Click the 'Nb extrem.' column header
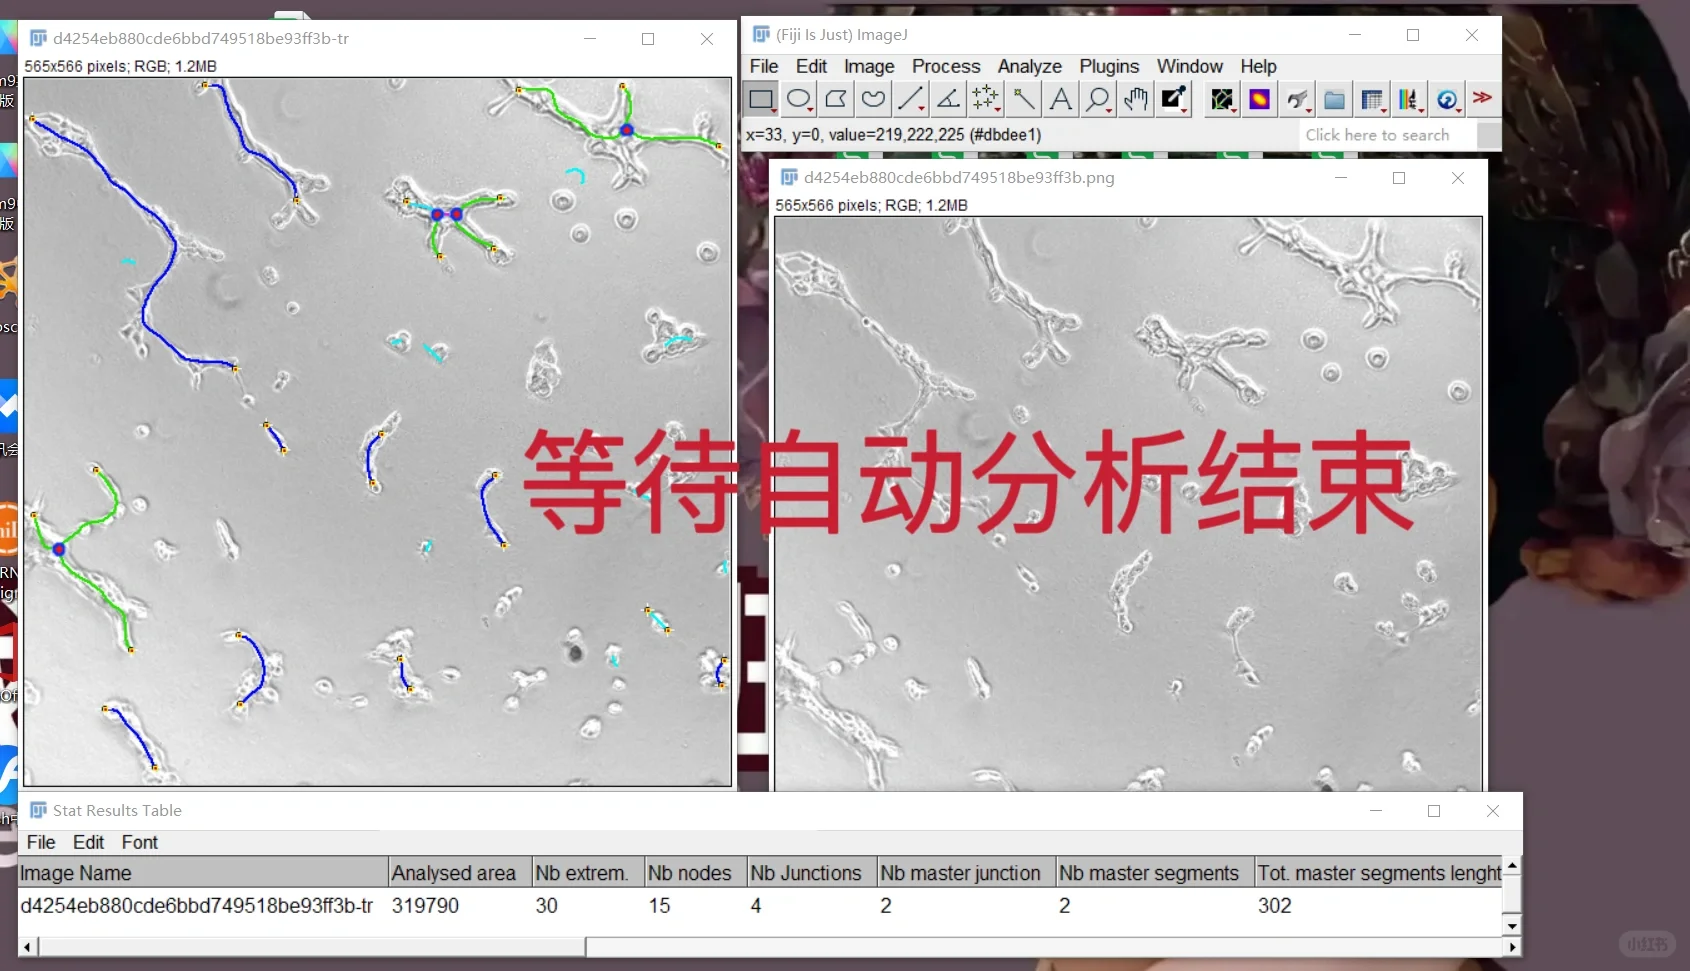Screen dimensions: 1690x971 [x=588, y=873]
